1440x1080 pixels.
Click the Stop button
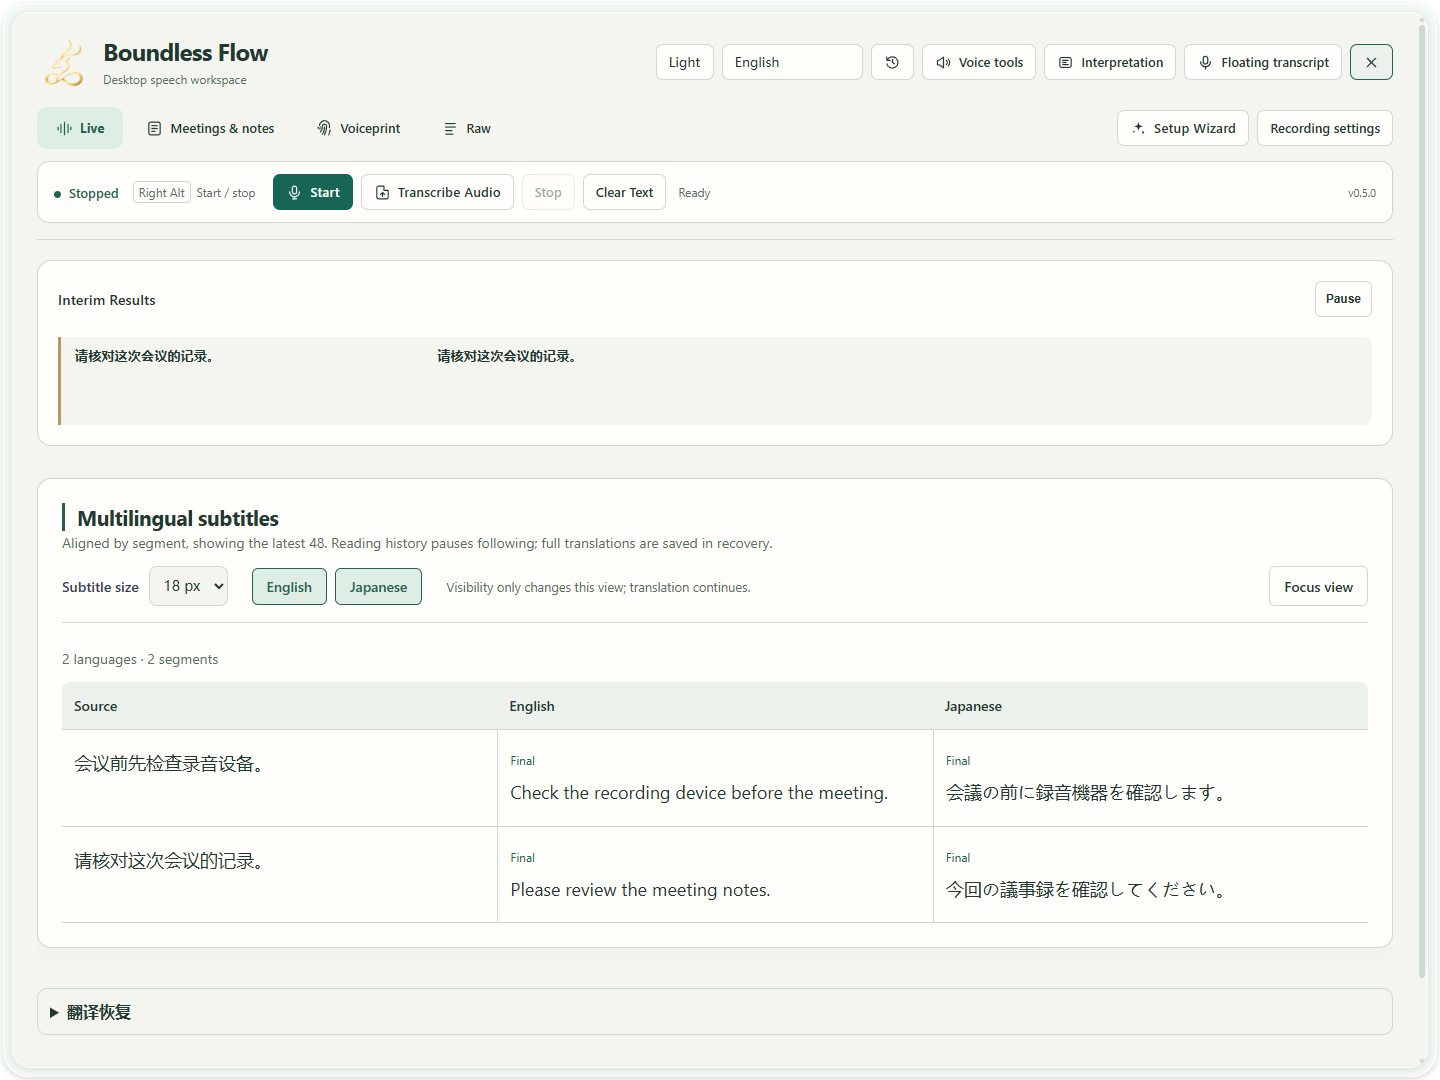(x=548, y=192)
